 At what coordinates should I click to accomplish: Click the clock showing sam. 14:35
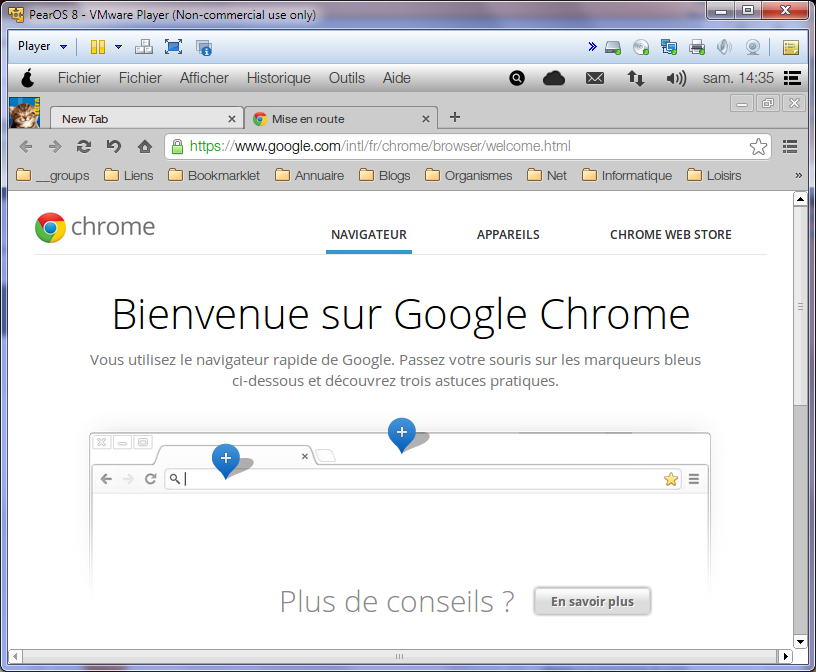(738, 78)
